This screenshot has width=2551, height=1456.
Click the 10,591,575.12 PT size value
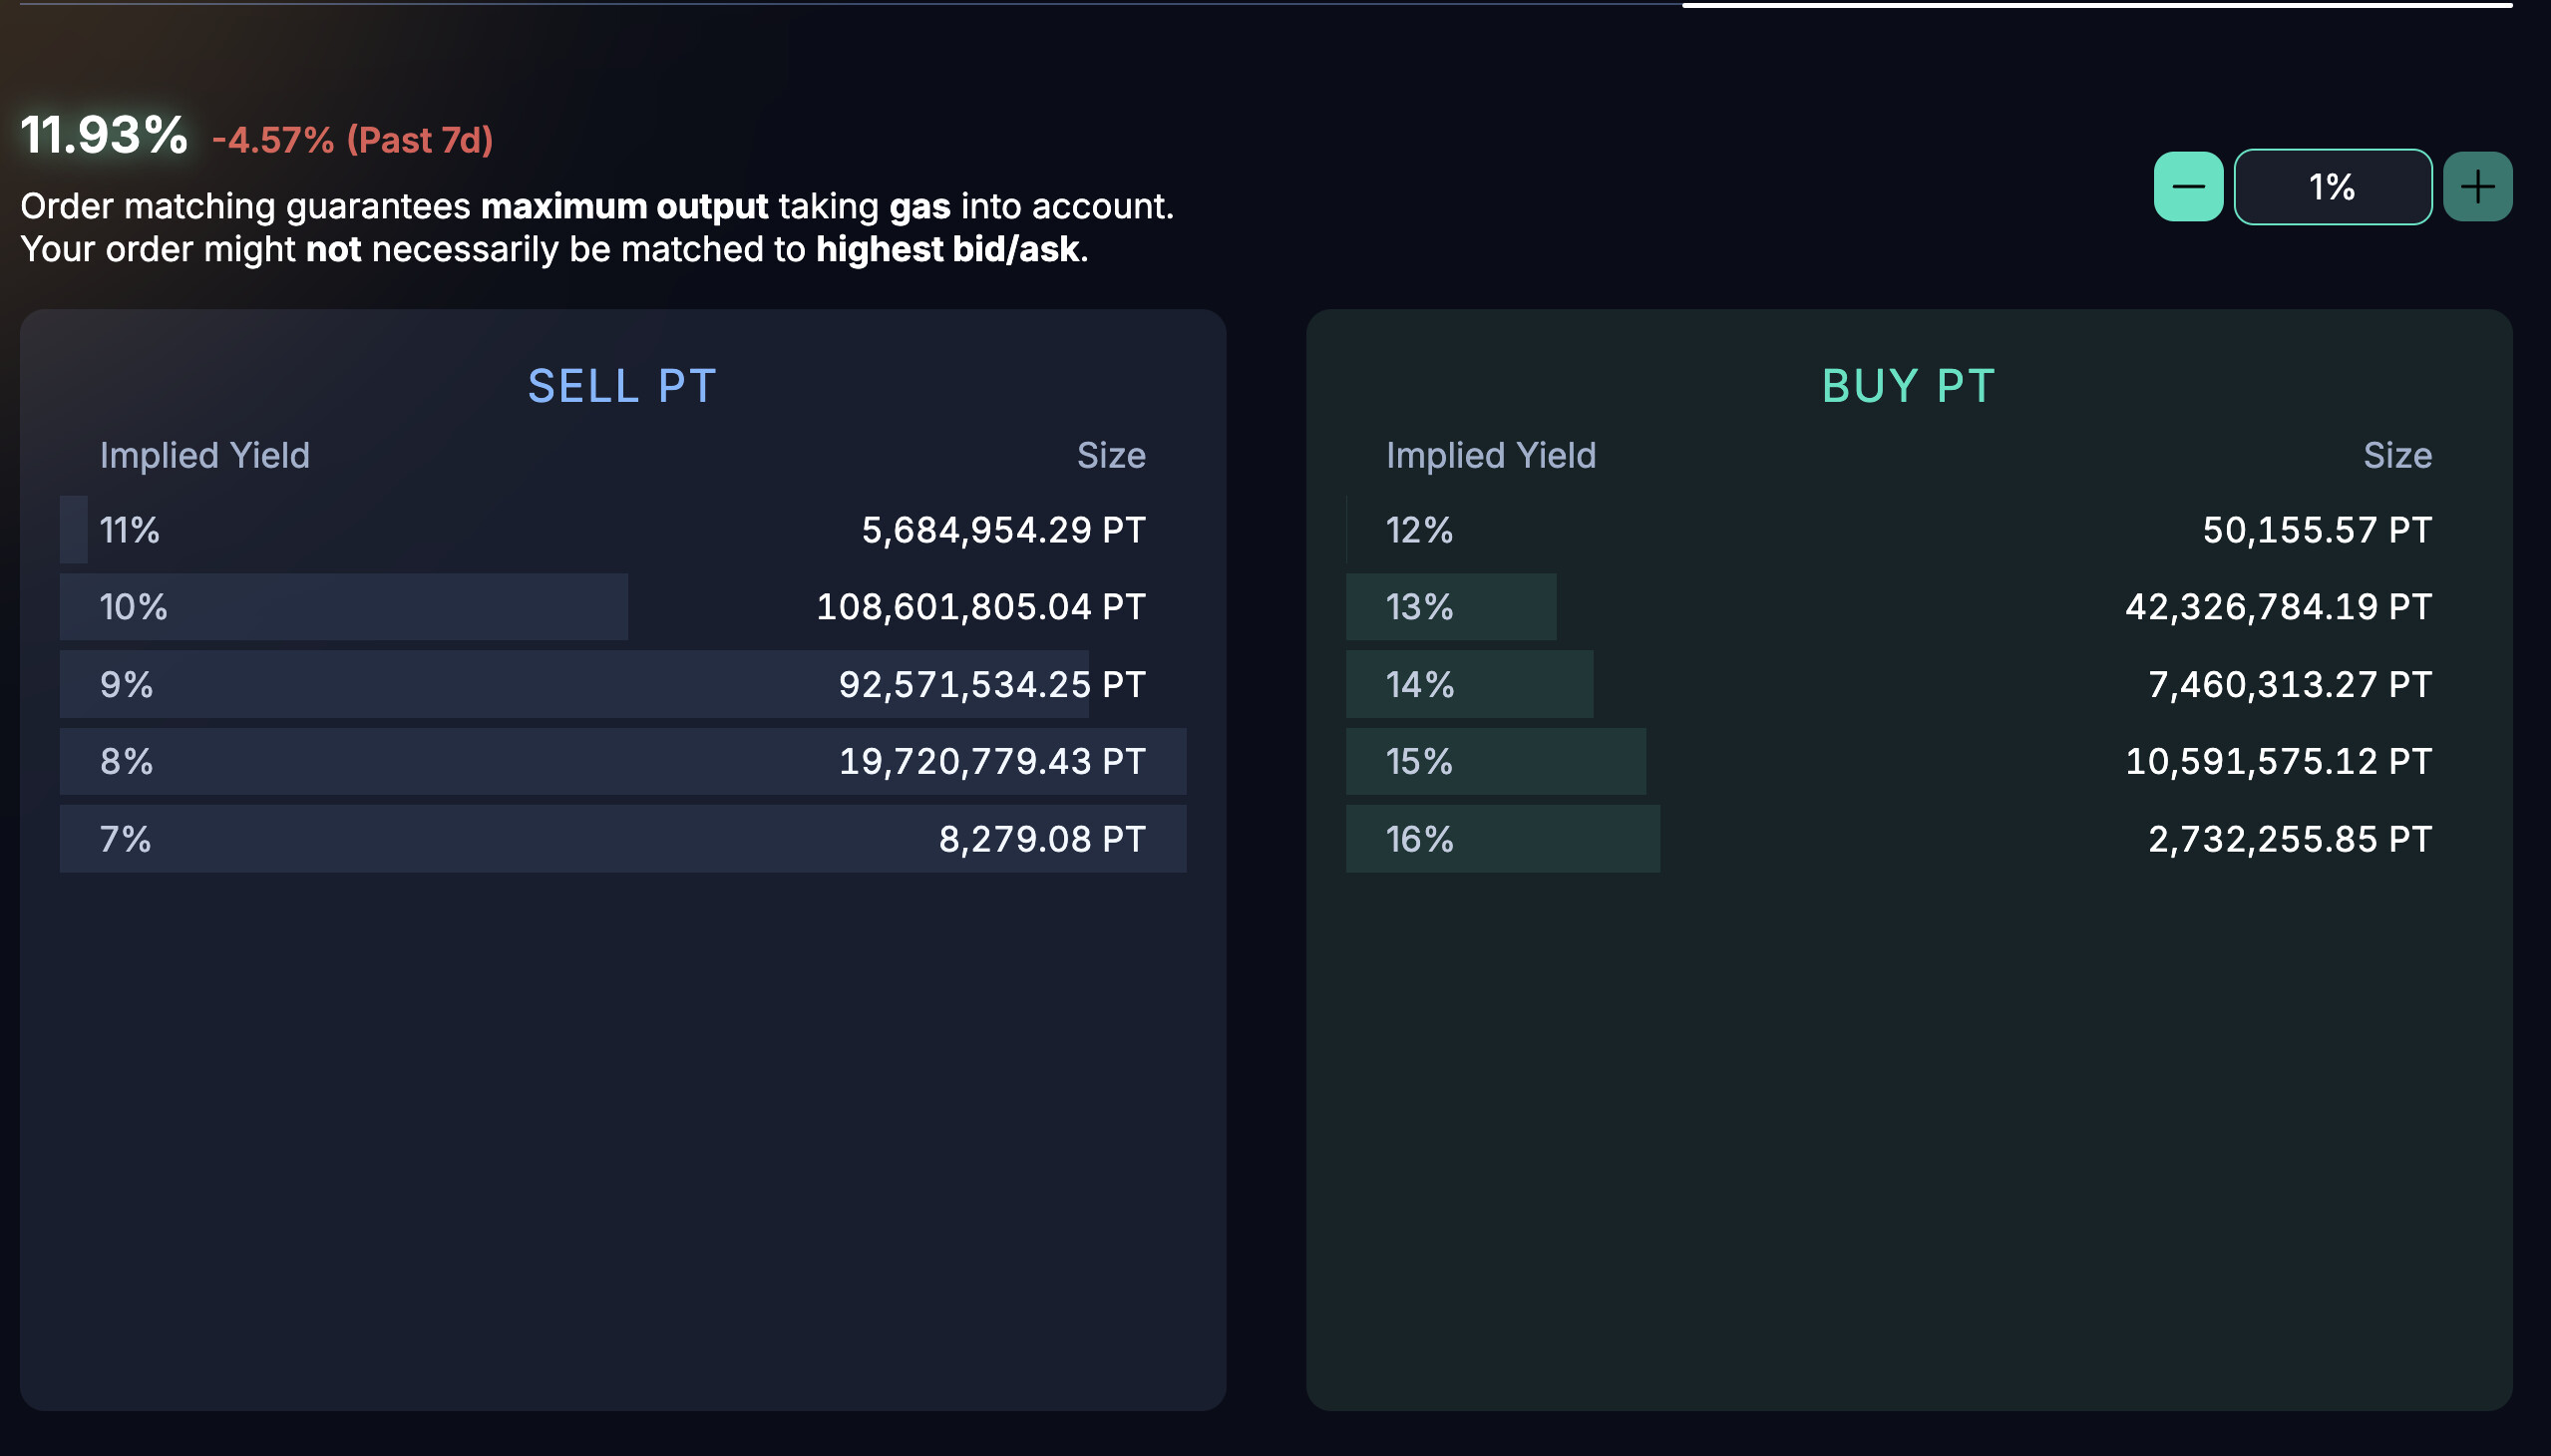pyautogui.click(x=2278, y=762)
